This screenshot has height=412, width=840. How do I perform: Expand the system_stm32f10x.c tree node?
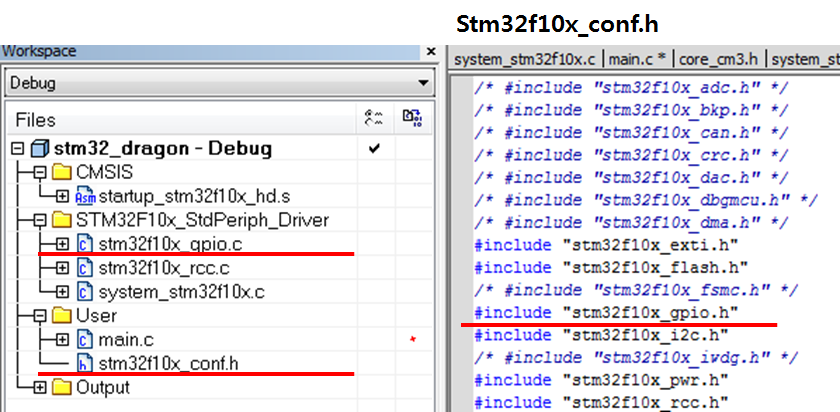(63, 291)
